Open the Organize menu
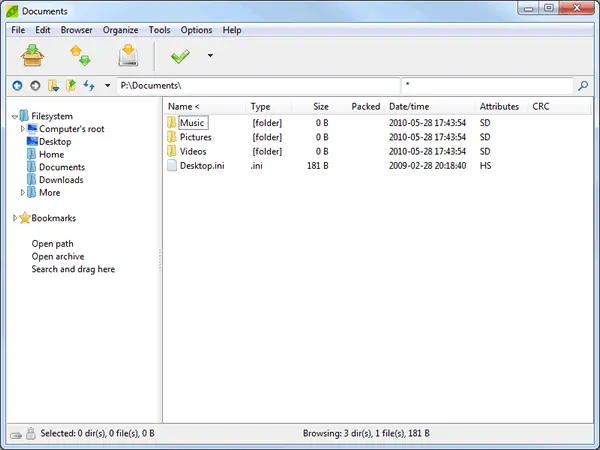Image resolution: width=600 pixels, height=450 pixels. pos(121,30)
